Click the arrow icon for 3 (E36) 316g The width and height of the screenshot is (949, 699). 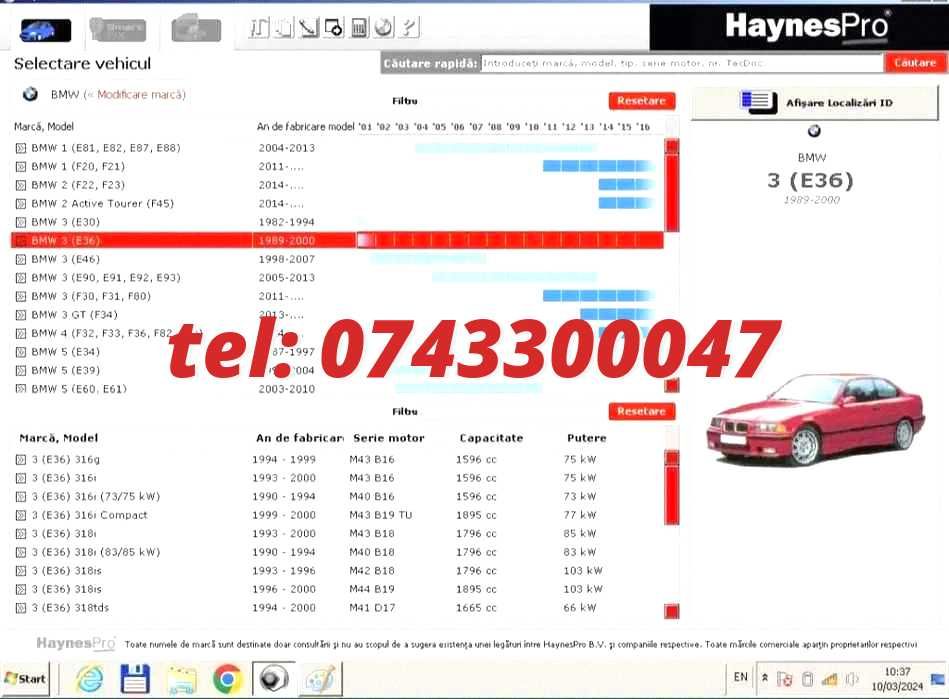click(x=21, y=460)
